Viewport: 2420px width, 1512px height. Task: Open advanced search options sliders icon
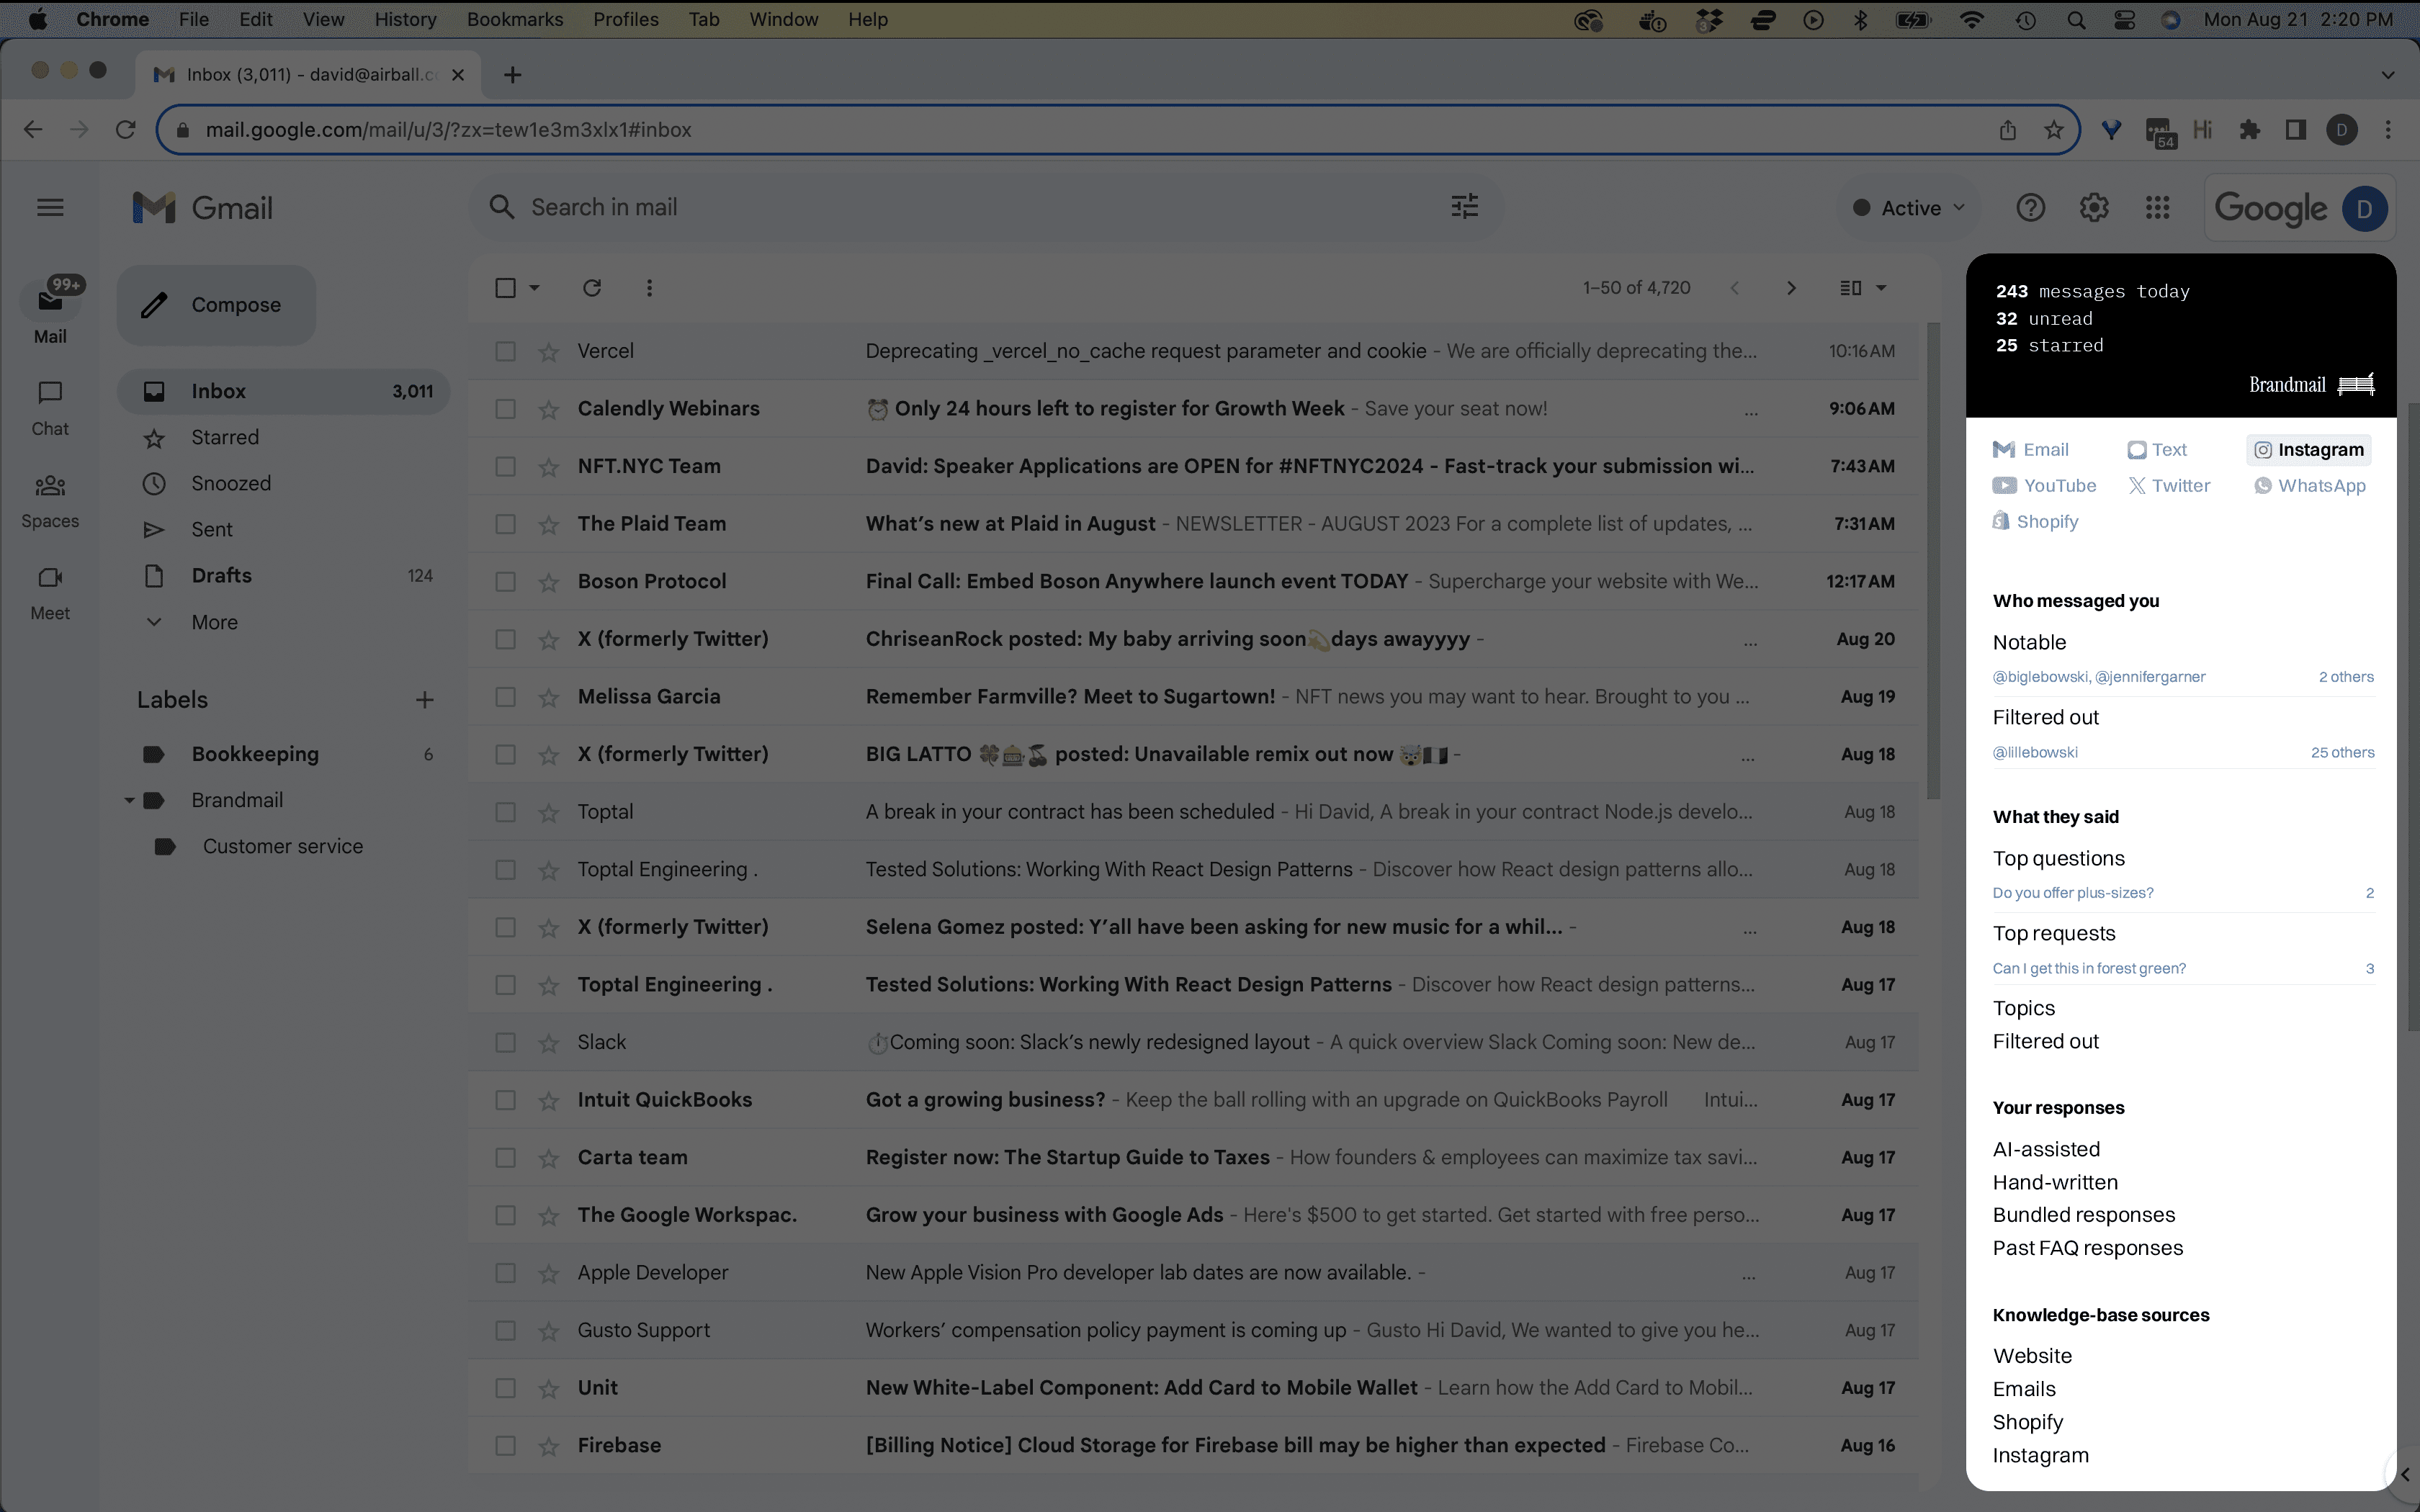[x=1463, y=206]
